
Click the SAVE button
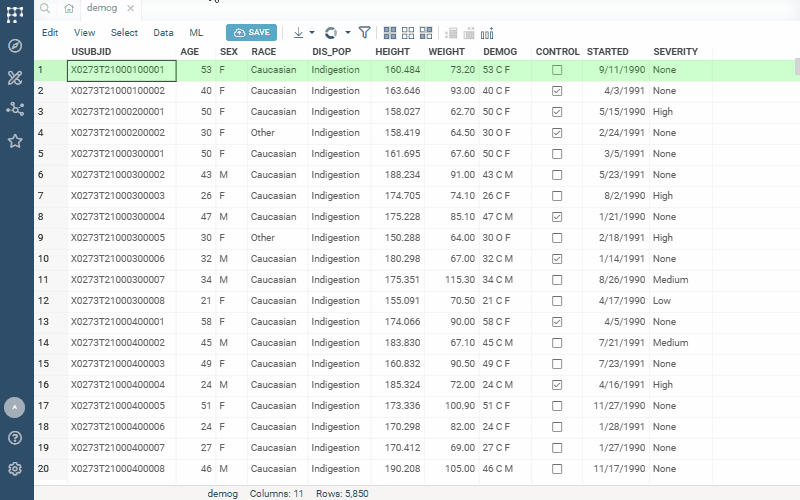[x=252, y=33]
